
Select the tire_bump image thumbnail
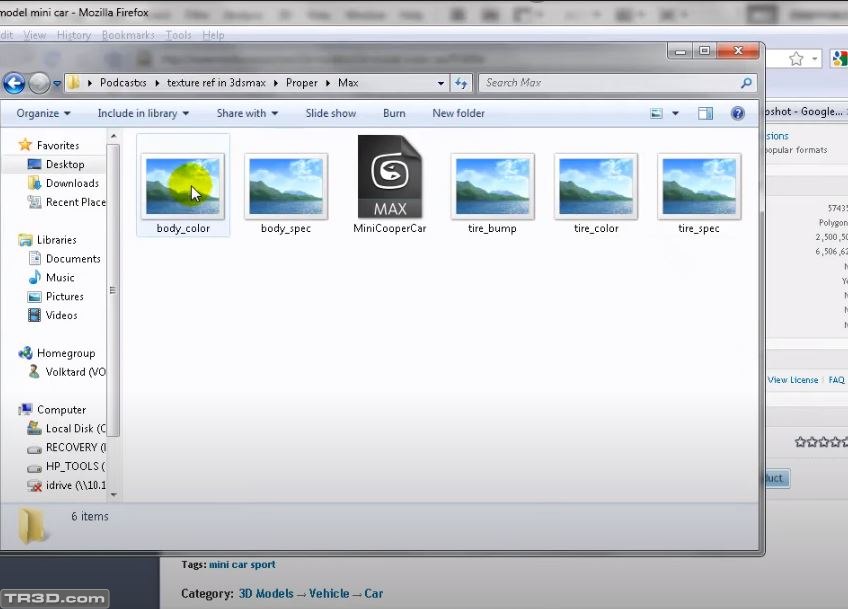(492, 186)
